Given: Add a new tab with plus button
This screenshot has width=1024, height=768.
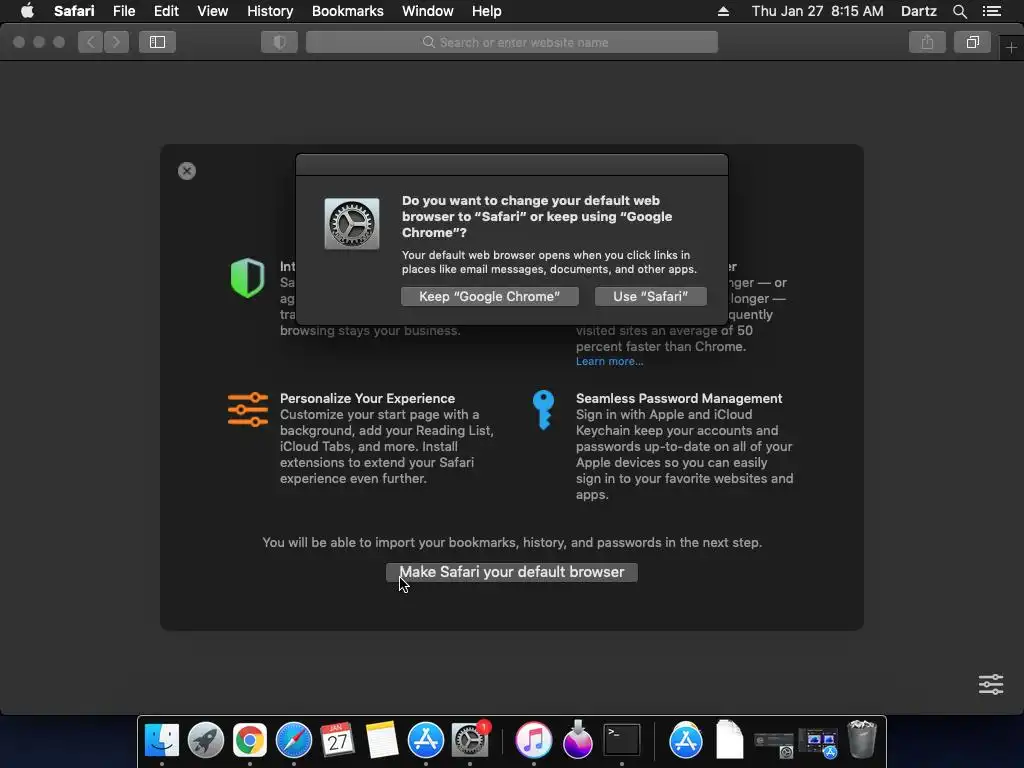Looking at the screenshot, I should point(1011,48).
